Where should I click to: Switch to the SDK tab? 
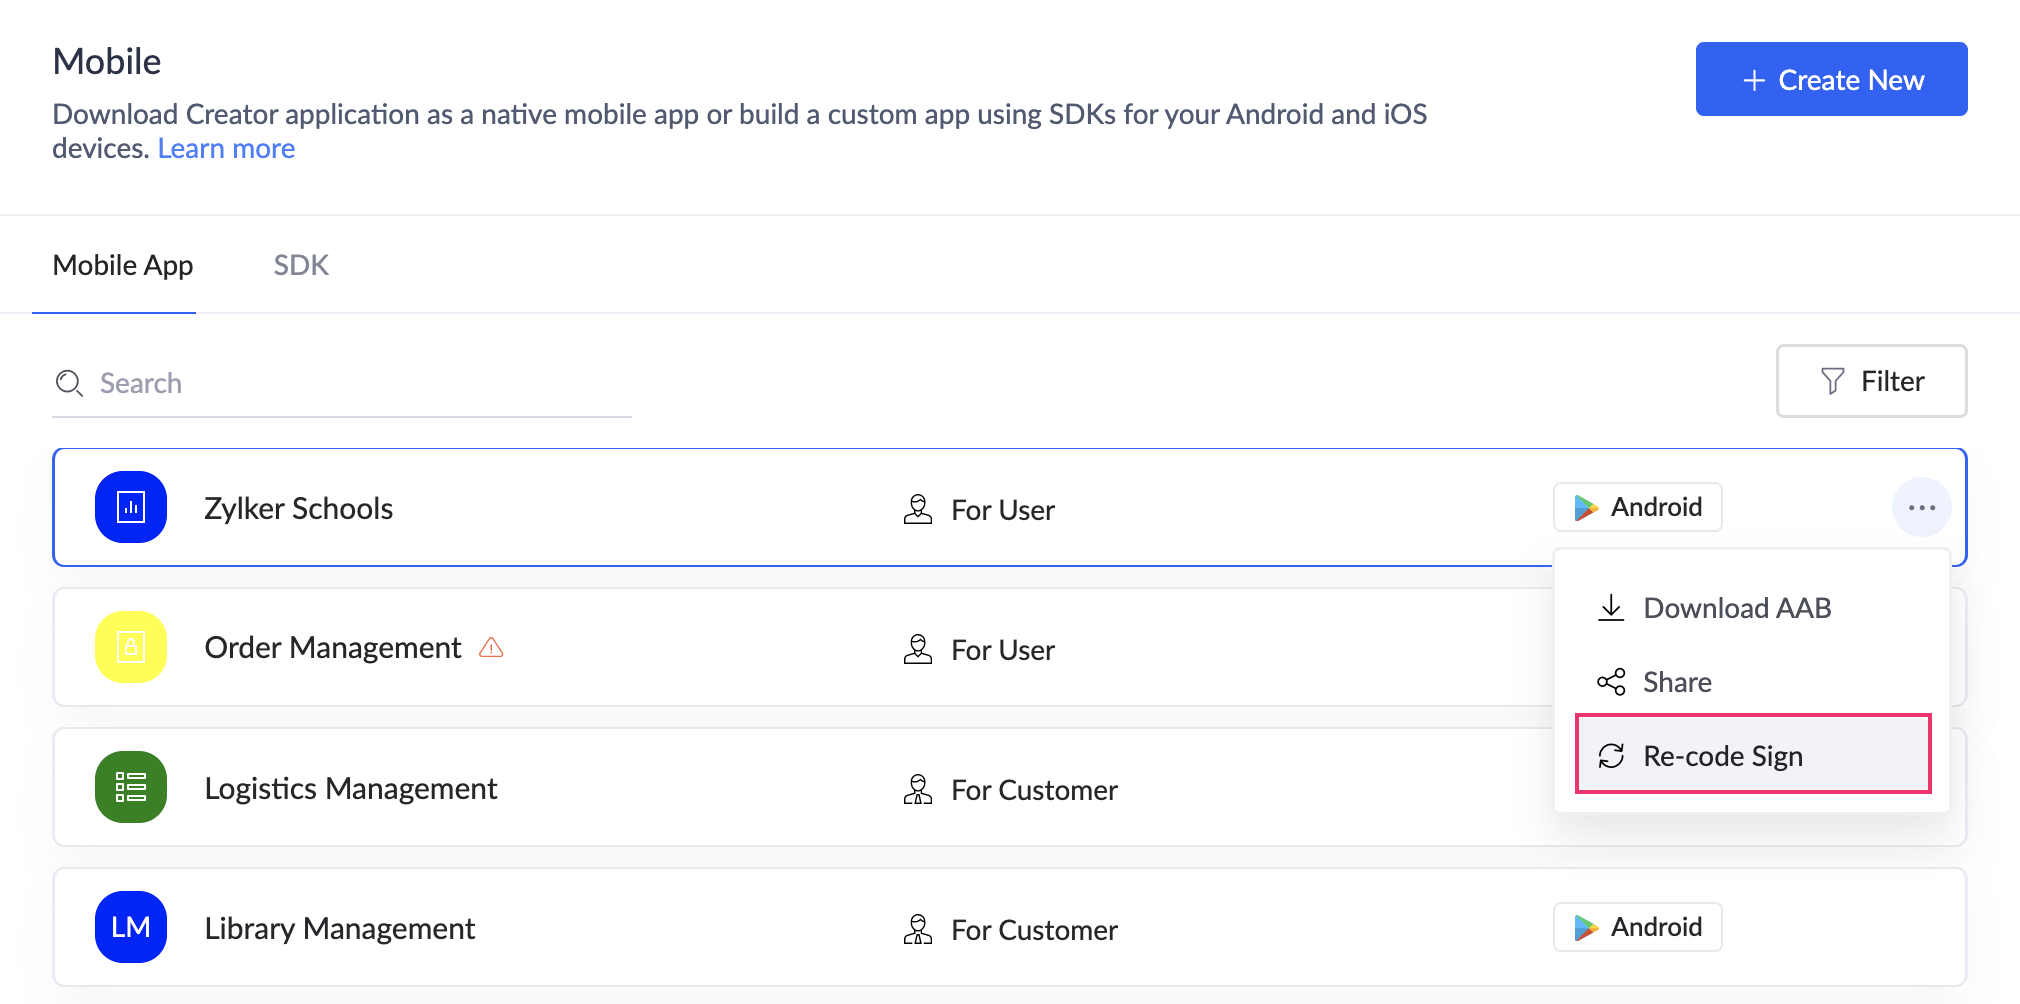pos(301,265)
